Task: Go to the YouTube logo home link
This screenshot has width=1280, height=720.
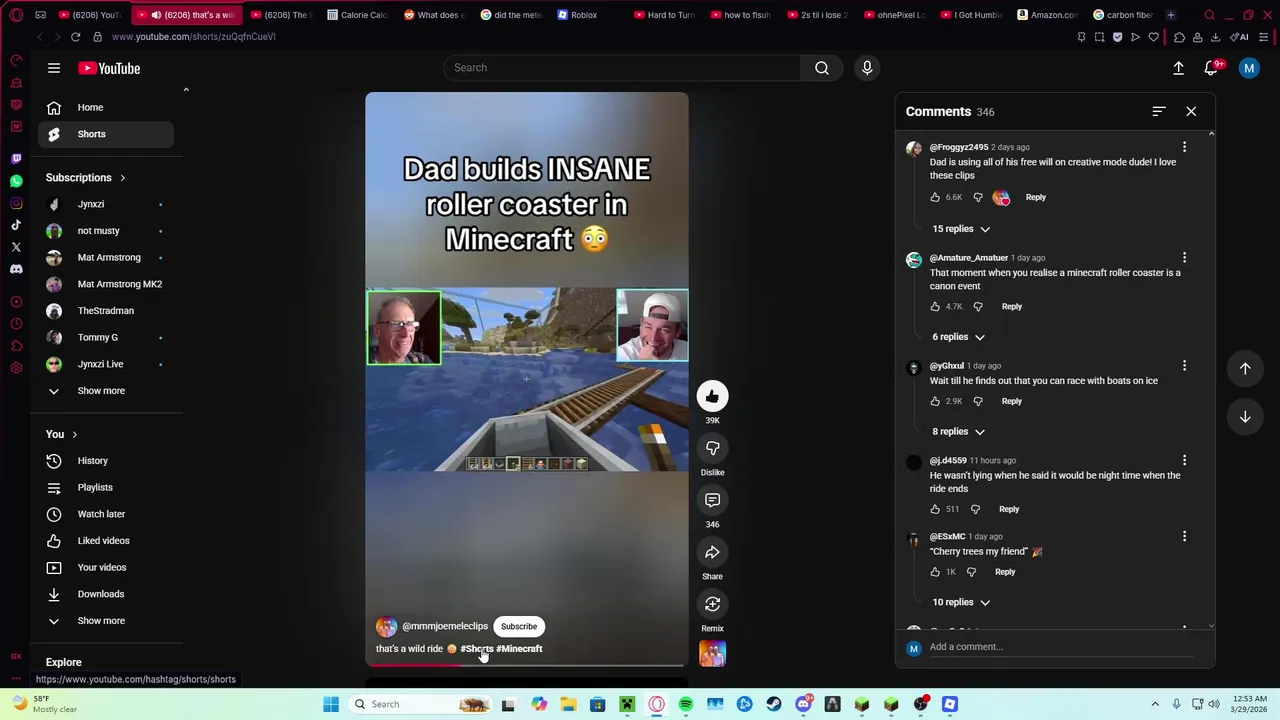Action: click(110, 68)
